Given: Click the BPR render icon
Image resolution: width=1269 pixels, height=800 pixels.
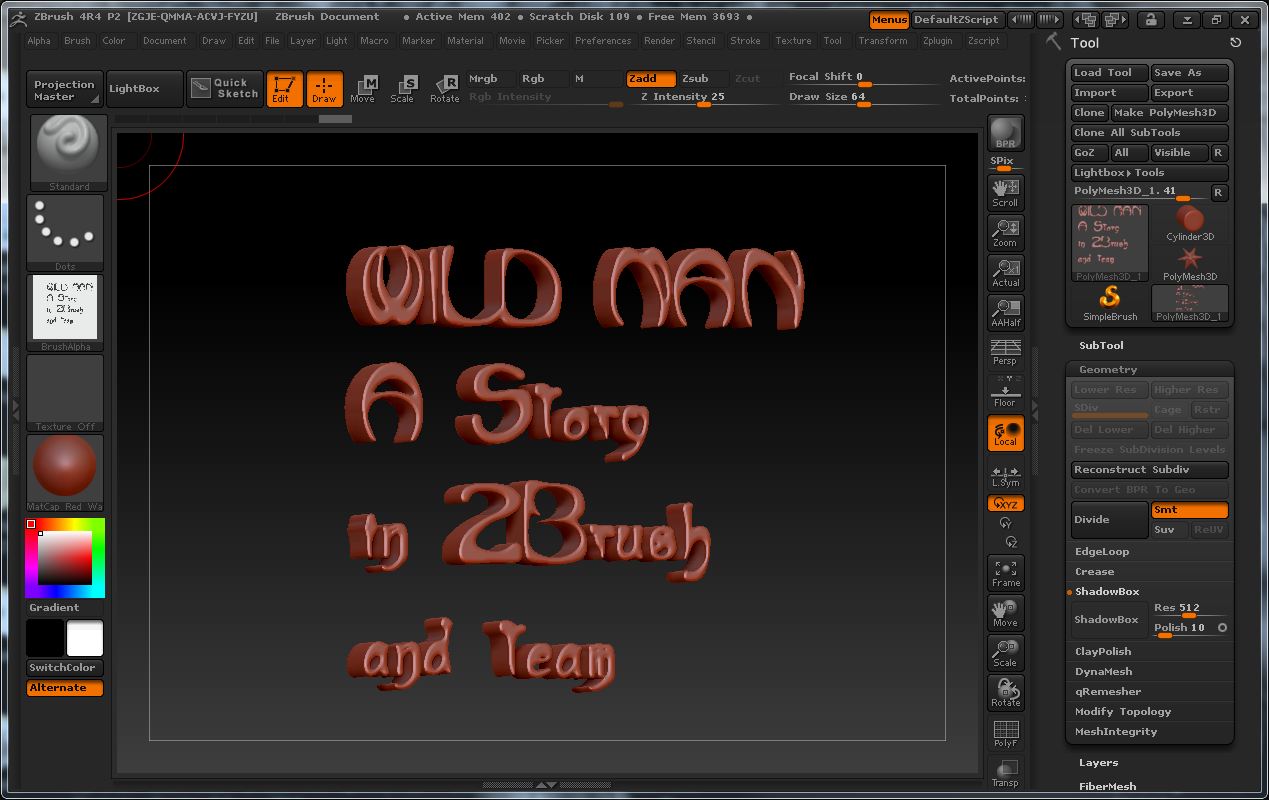Looking at the screenshot, I should click(x=1005, y=133).
